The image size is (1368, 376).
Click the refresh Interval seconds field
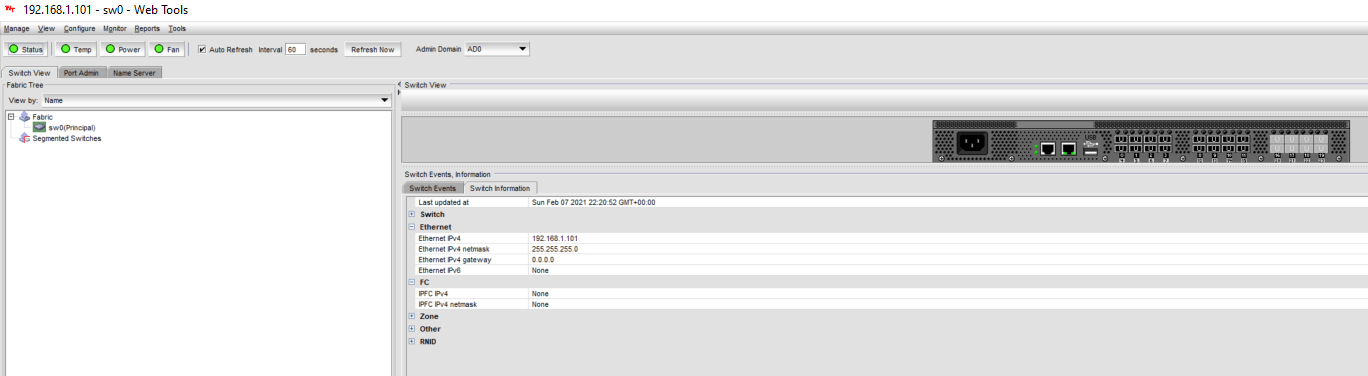click(295, 49)
